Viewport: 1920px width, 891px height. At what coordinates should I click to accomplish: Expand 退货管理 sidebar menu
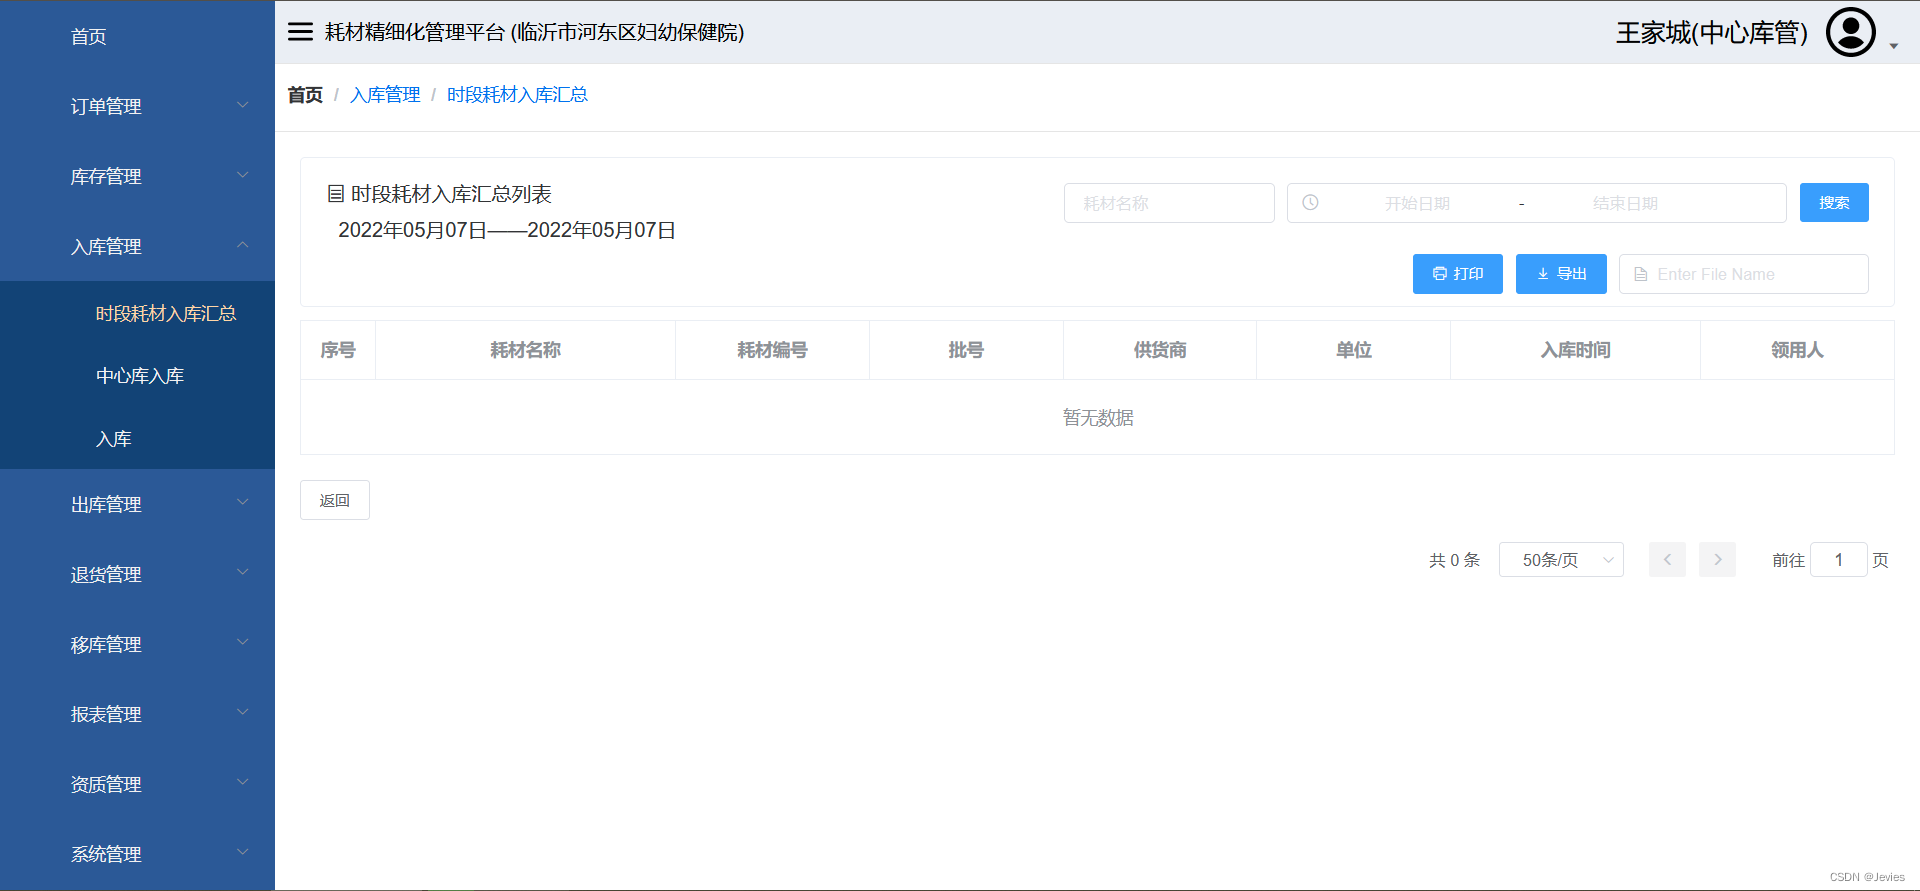point(137,574)
